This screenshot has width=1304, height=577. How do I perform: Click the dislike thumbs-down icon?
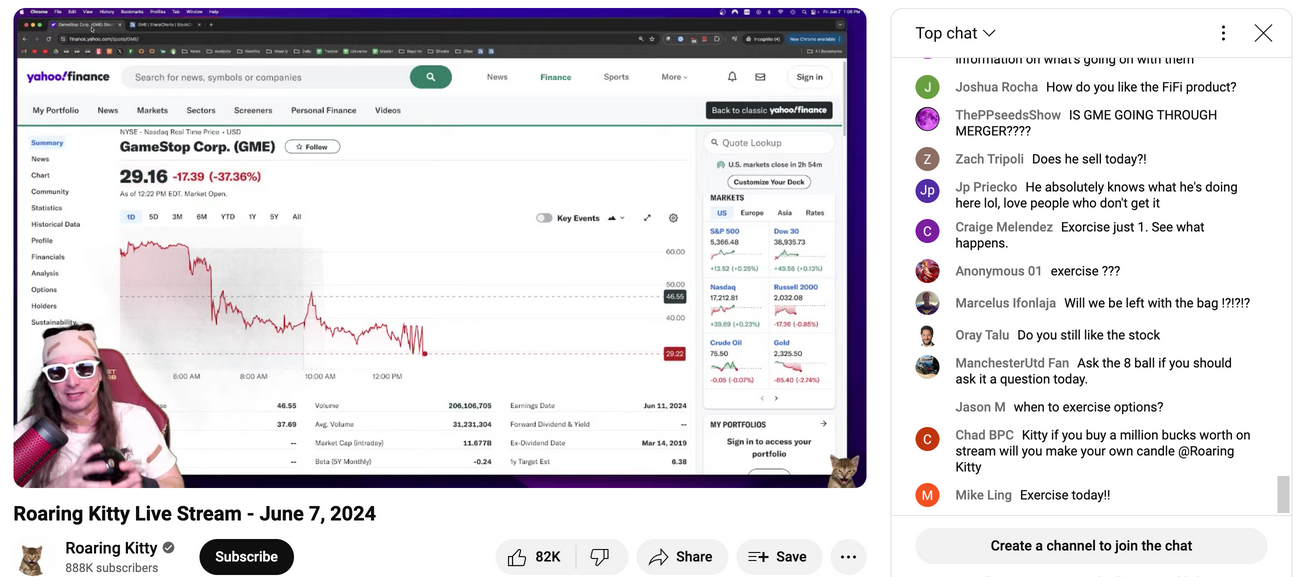599,557
